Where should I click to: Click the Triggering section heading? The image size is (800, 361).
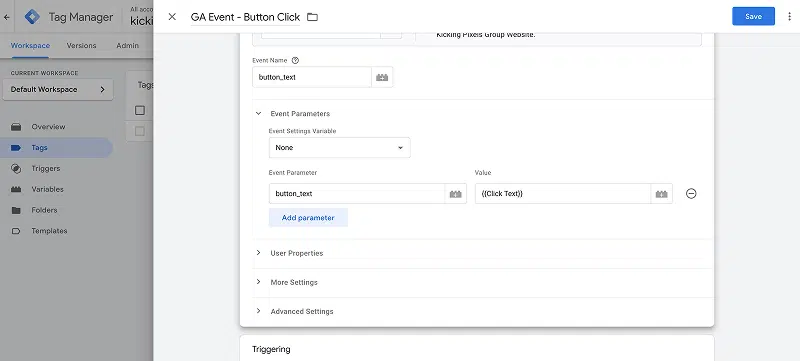tap(271, 349)
